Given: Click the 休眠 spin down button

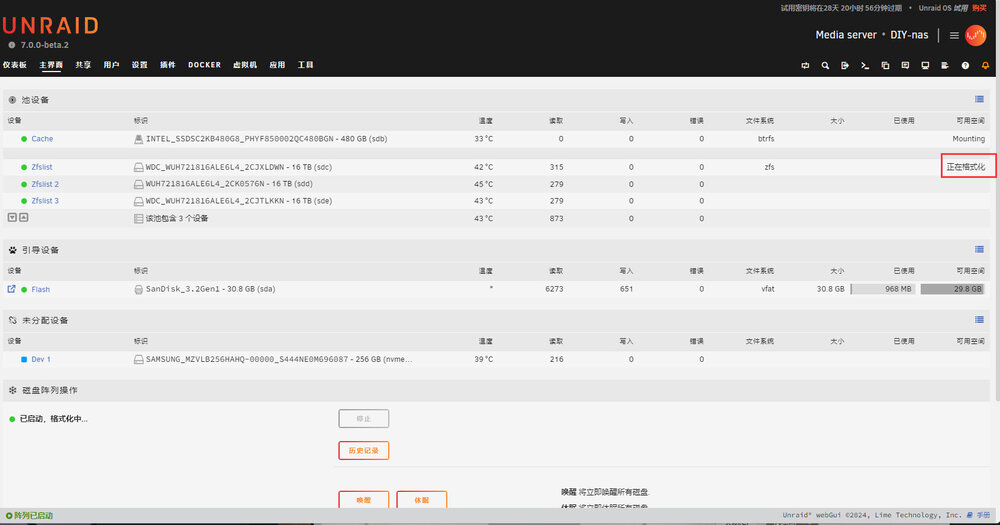Looking at the screenshot, I should [x=422, y=499].
